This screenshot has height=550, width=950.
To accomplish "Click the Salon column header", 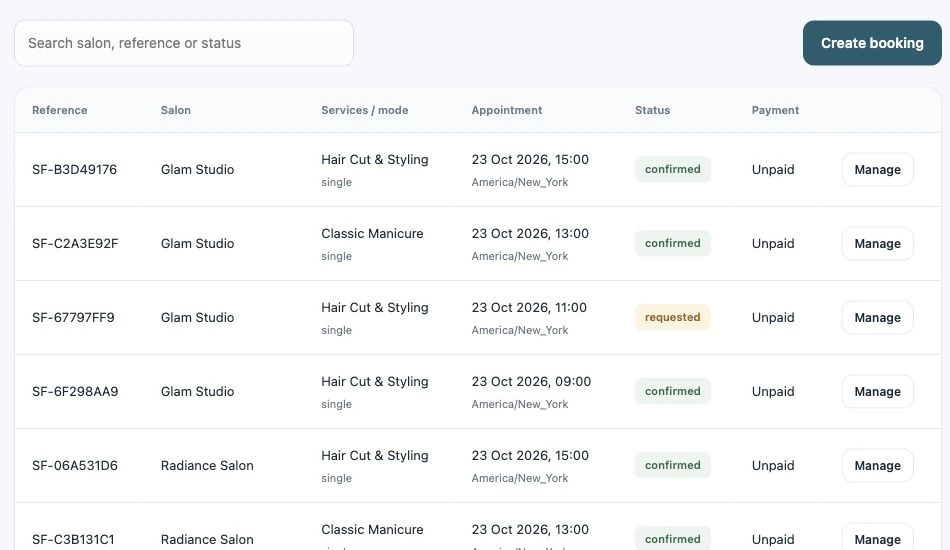I will point(176,110).
